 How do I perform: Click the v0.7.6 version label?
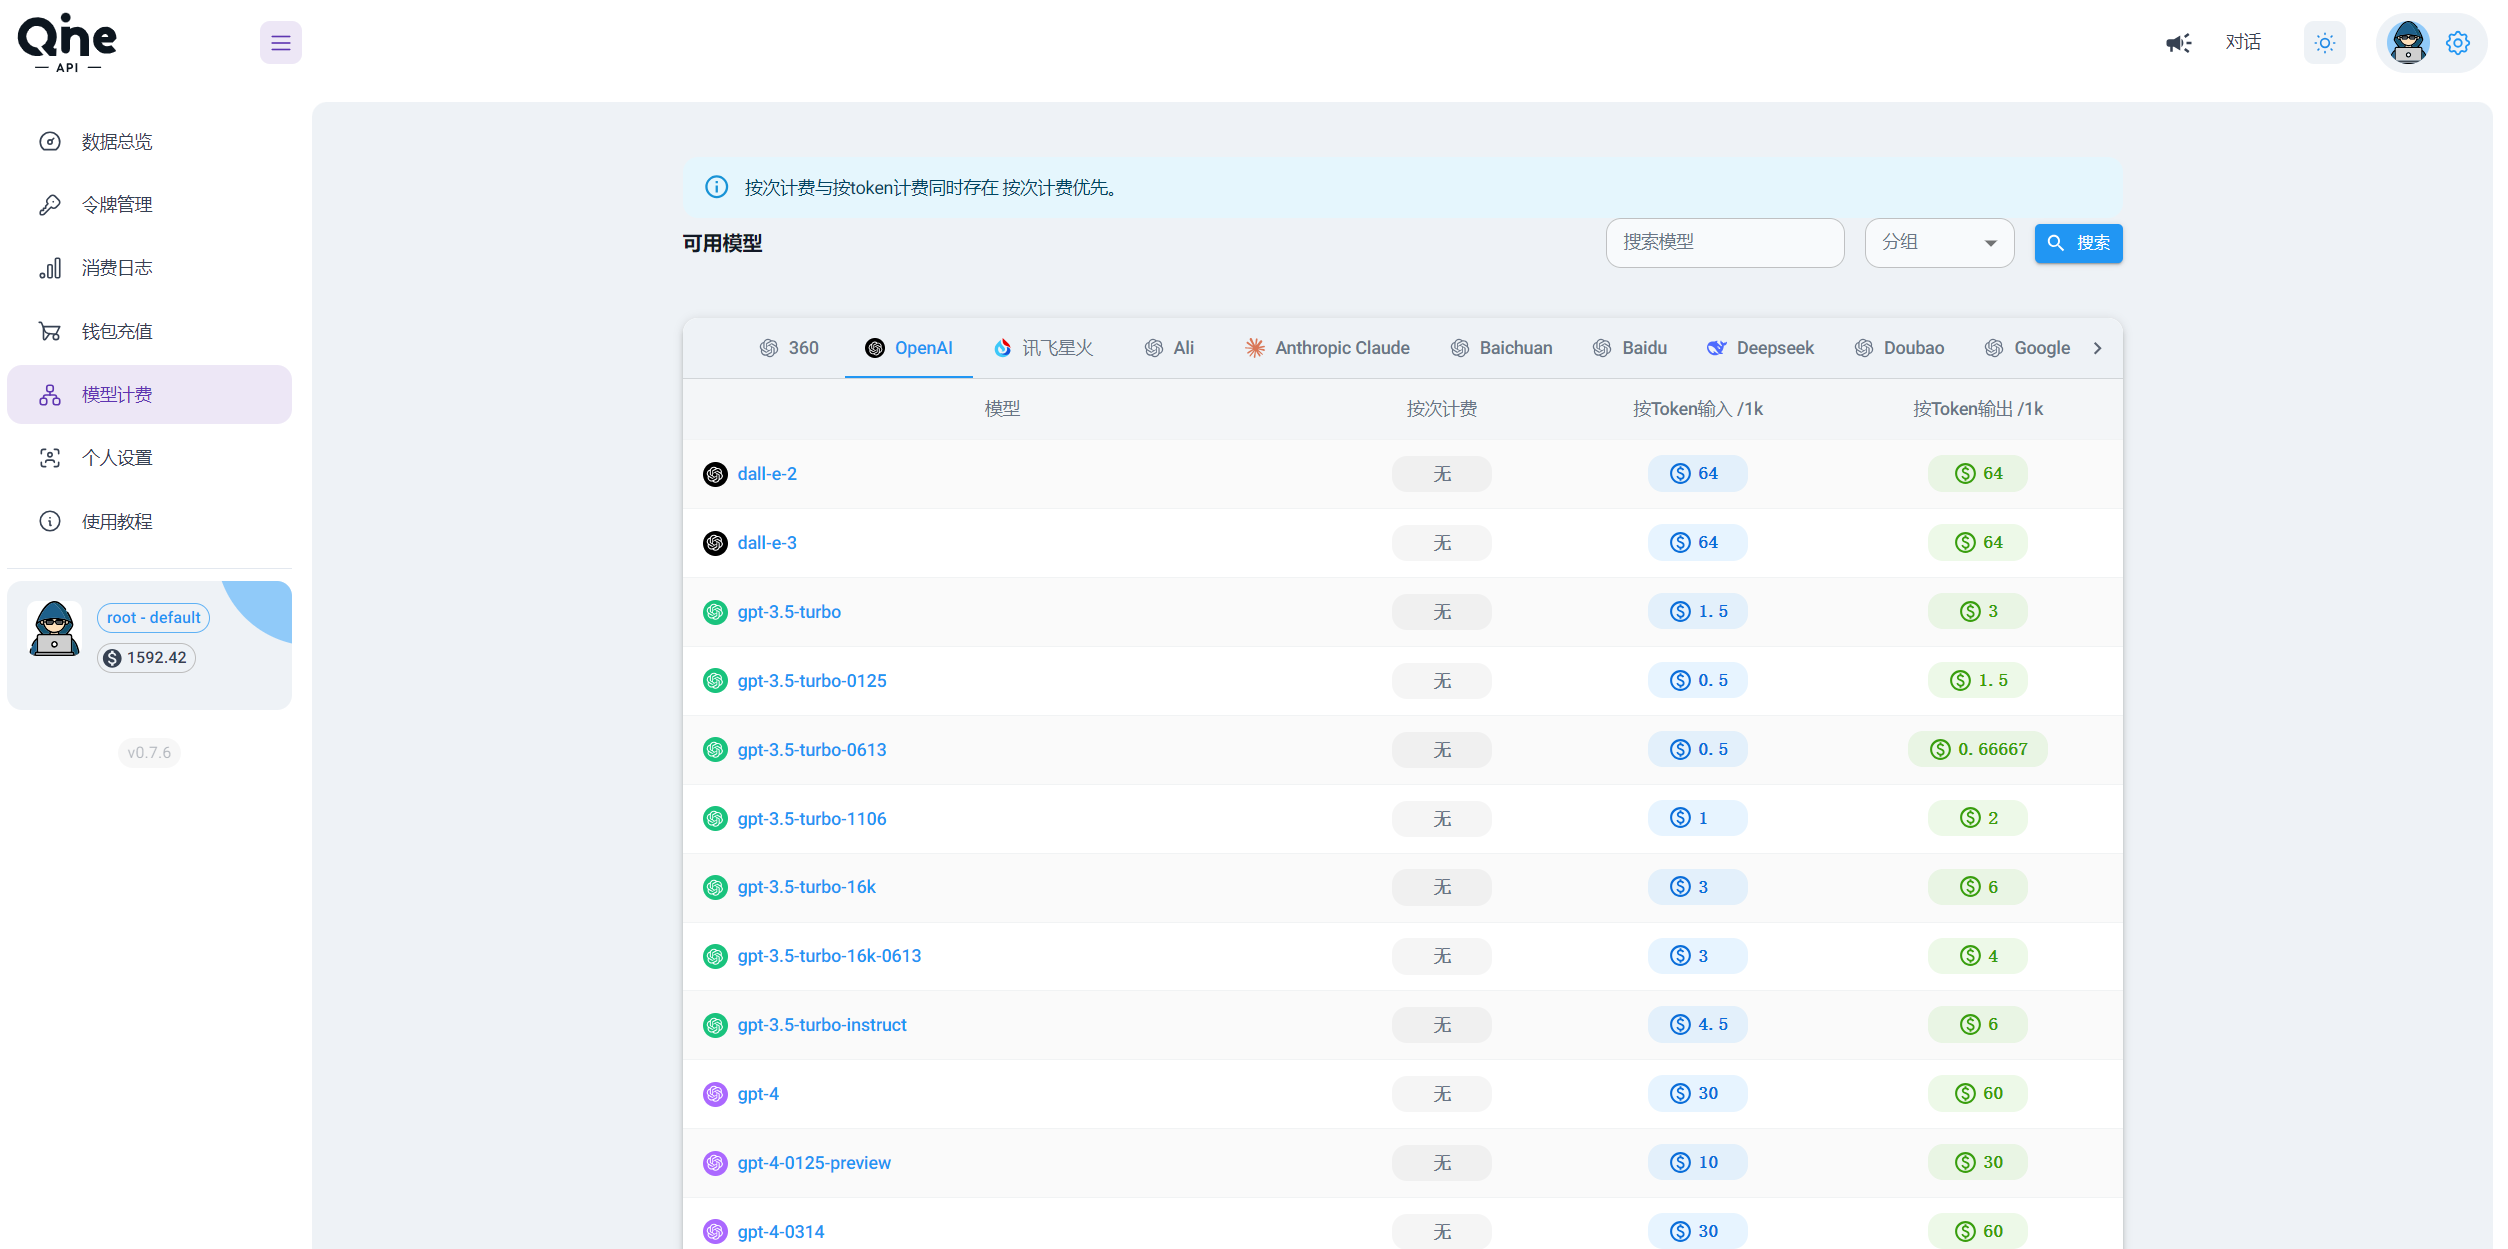(x=149, y=753)
